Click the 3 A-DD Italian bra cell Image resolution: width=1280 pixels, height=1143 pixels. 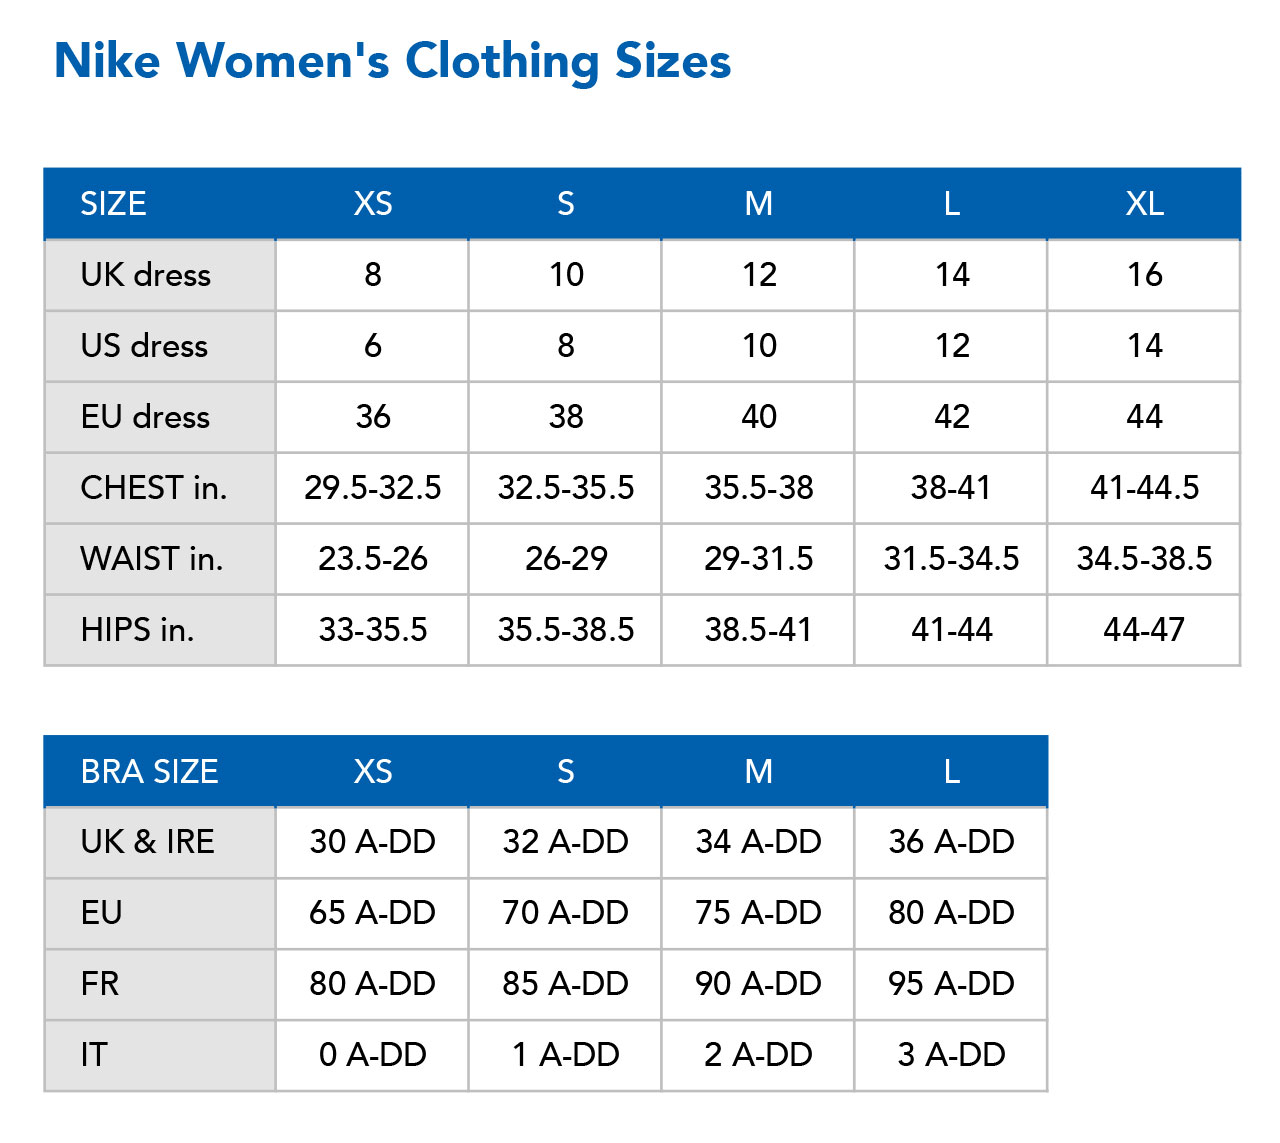[951, 1055]
